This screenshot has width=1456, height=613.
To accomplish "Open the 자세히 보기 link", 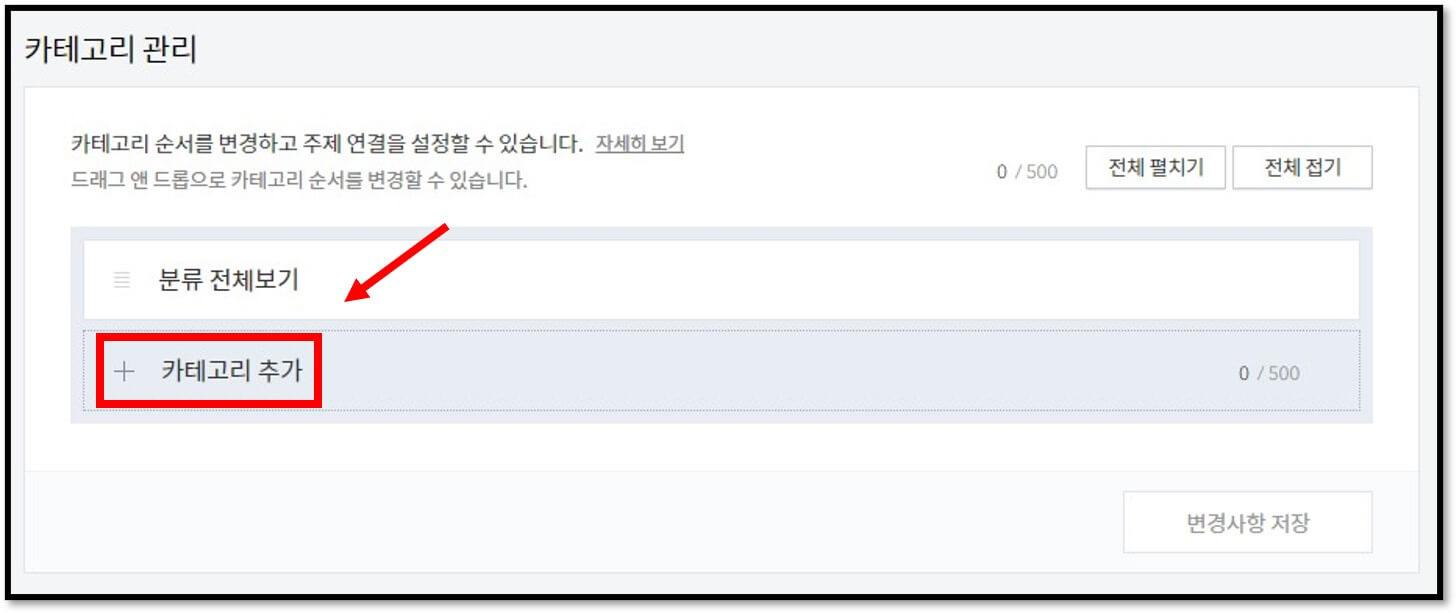I will [x=640, y=143].
